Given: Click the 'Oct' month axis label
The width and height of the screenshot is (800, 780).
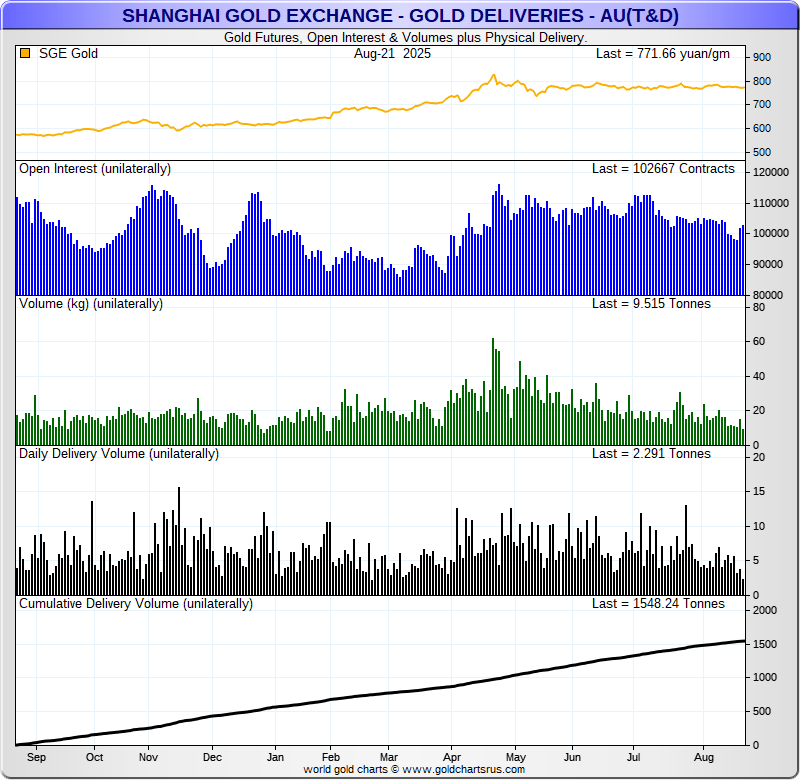Looking at the screenshot, I should pos(94,757).
